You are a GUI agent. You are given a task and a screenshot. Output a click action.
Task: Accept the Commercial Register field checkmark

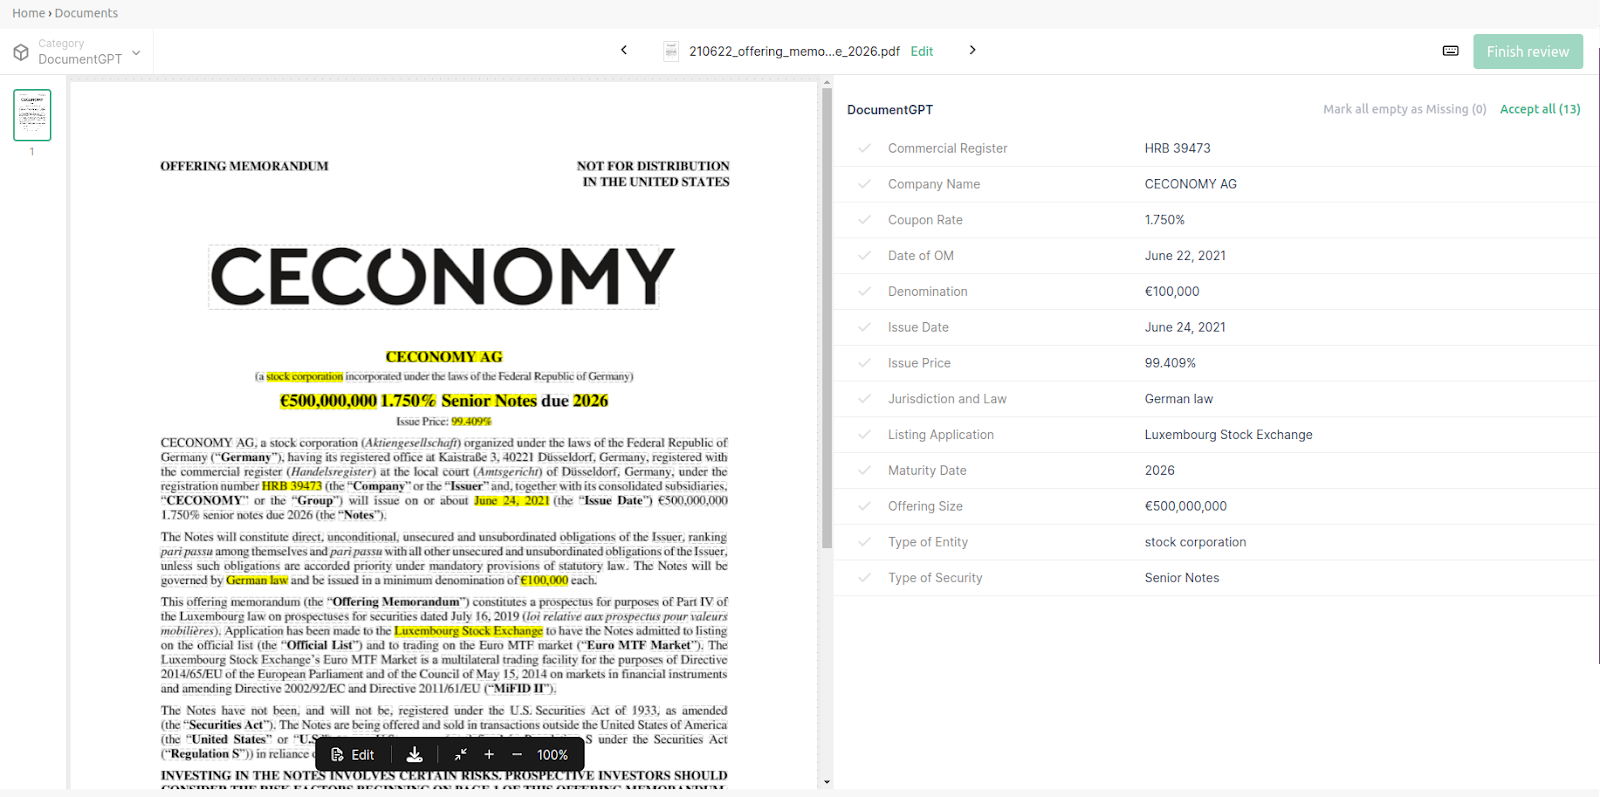click(x=864, y=148)
